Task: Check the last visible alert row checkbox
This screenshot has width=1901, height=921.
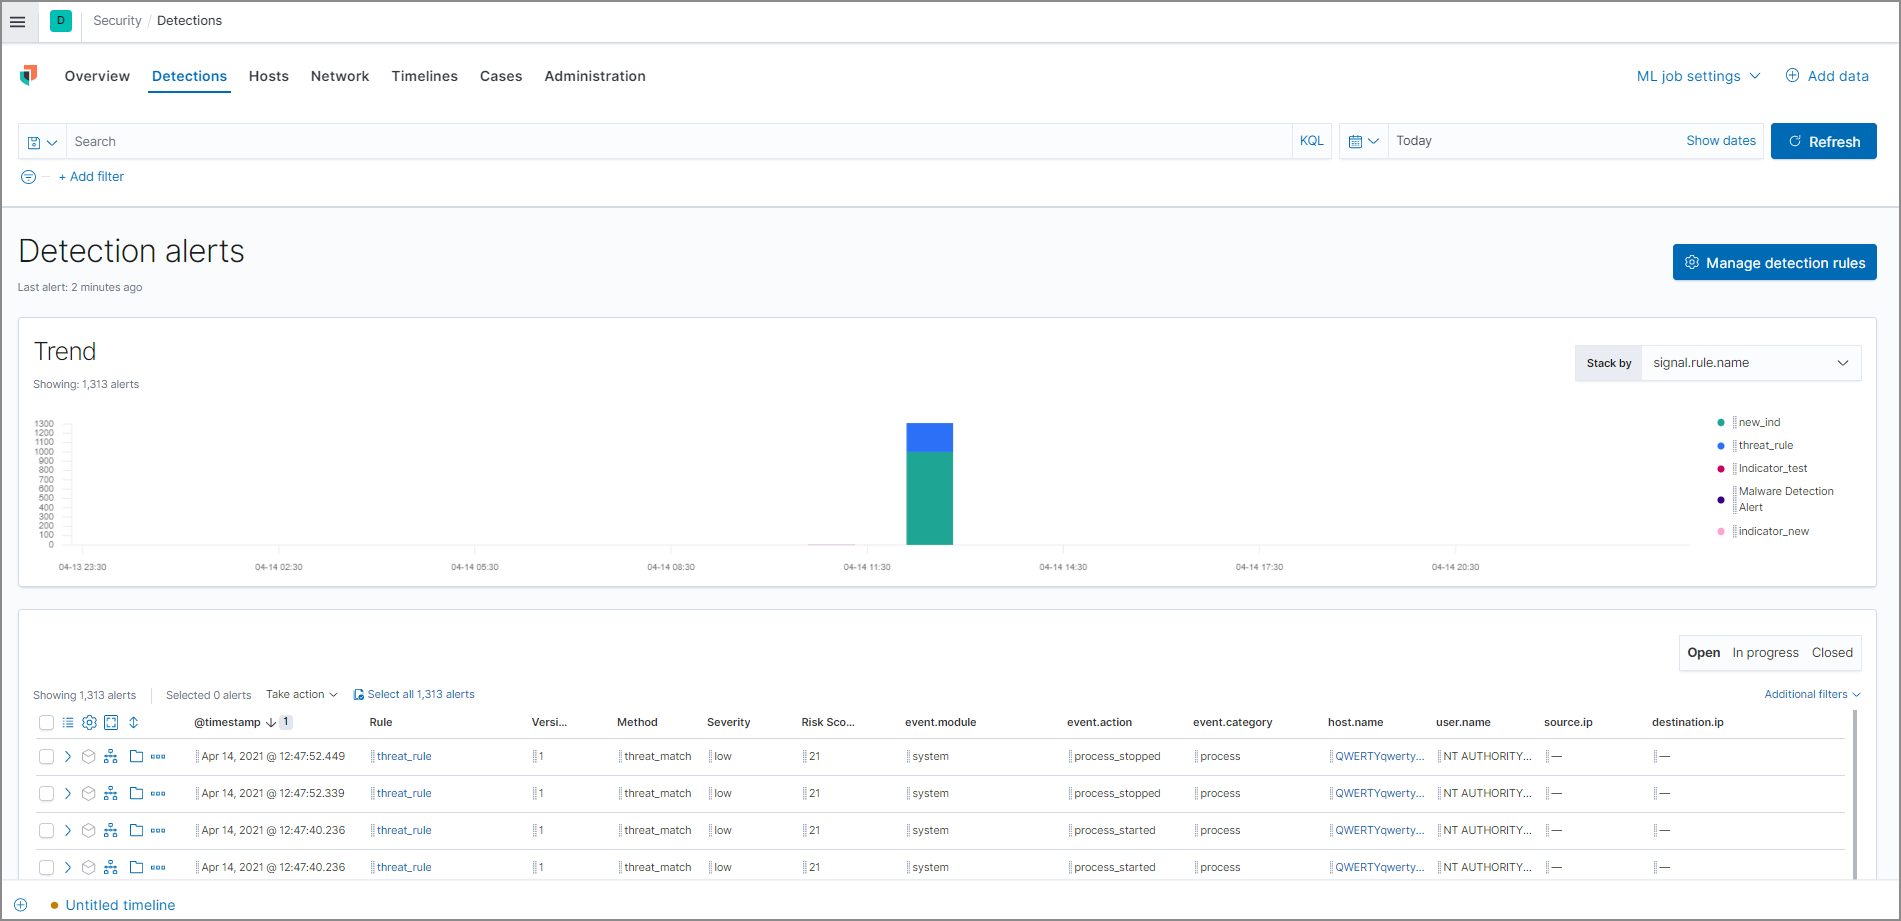Action: pyautogui.click(x=46, y=867)
